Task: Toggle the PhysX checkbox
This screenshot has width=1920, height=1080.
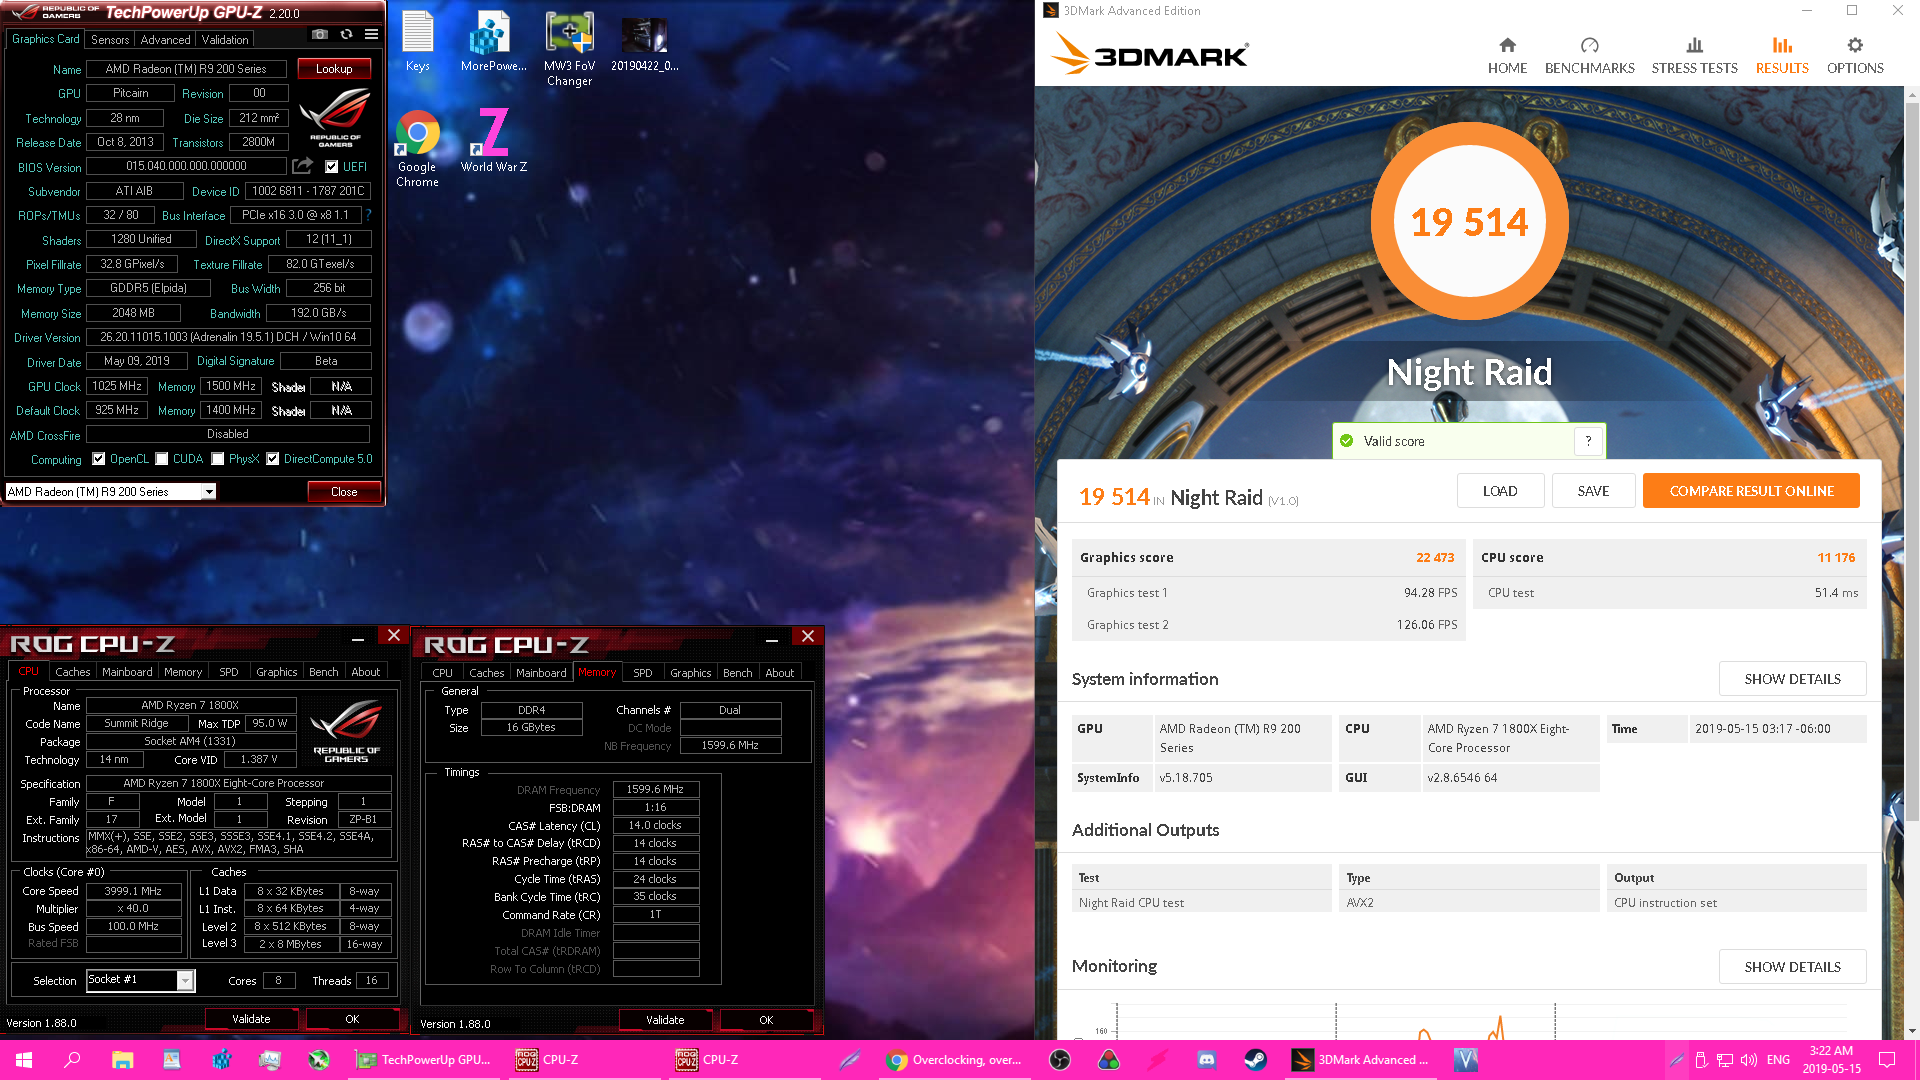Action: [x=217, y=459]
